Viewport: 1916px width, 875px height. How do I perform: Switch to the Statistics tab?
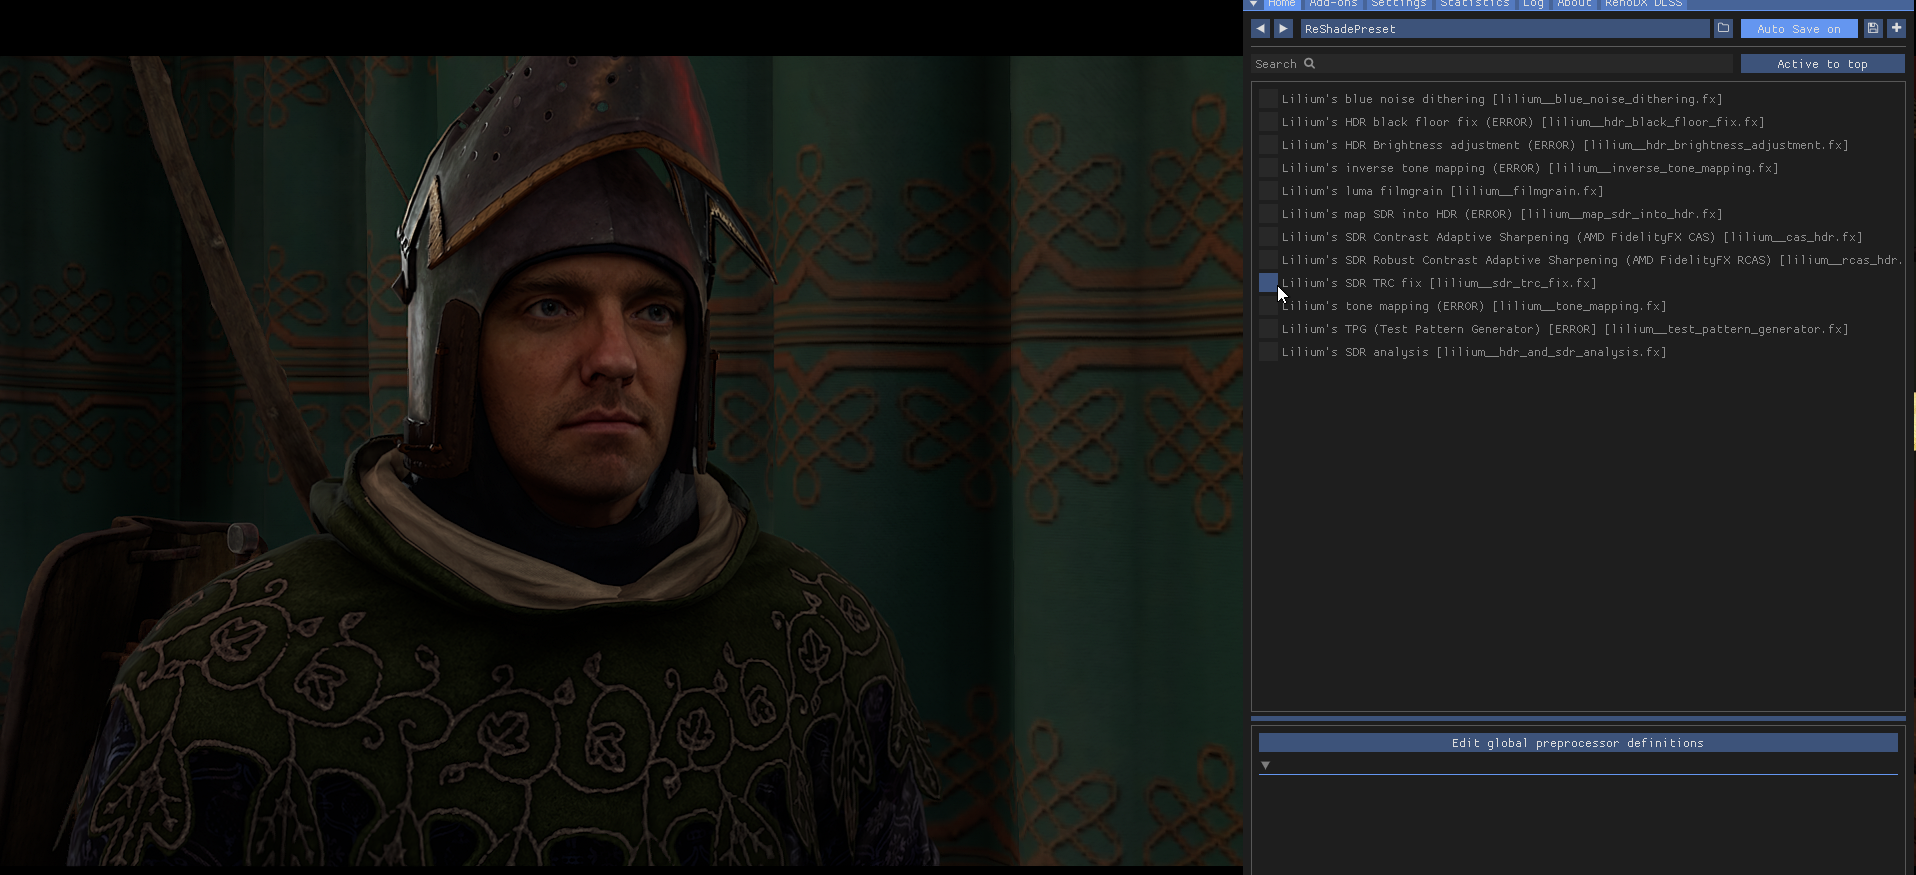tap(1475, 4)
